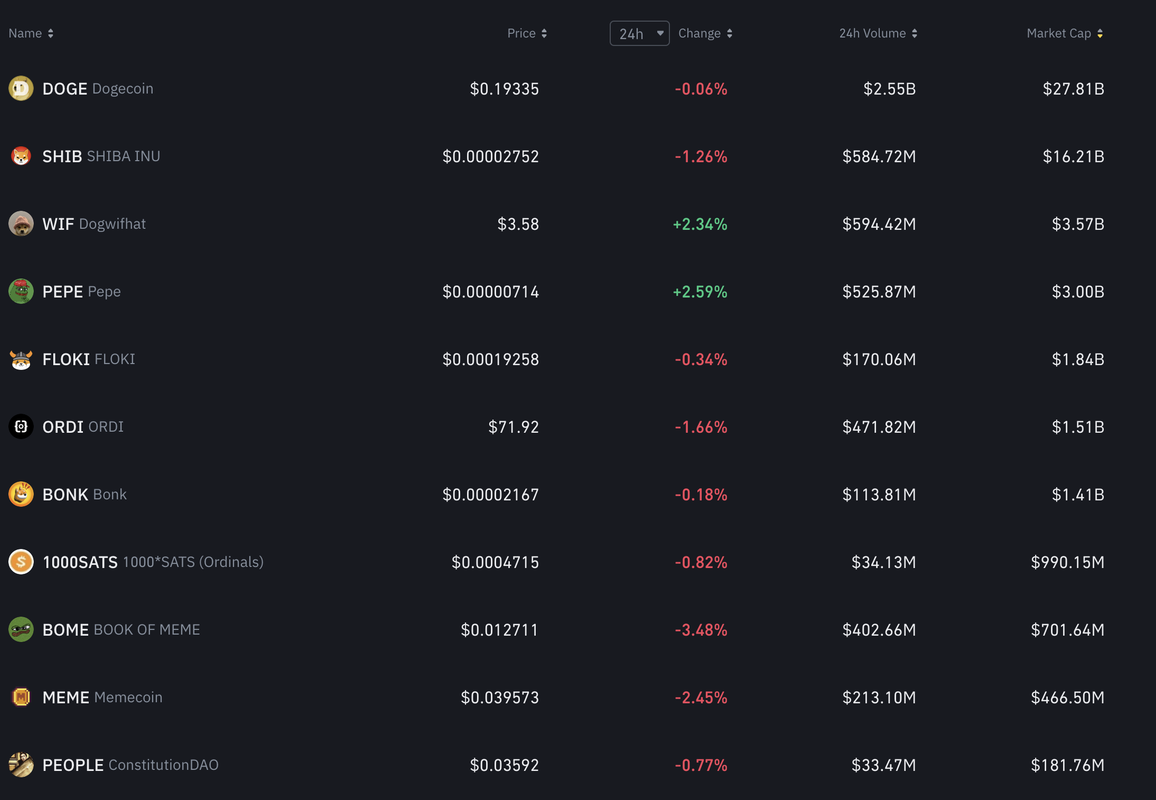Click MEME change -2.45%
Viewport: 1156px width, 800px height.
701,698
